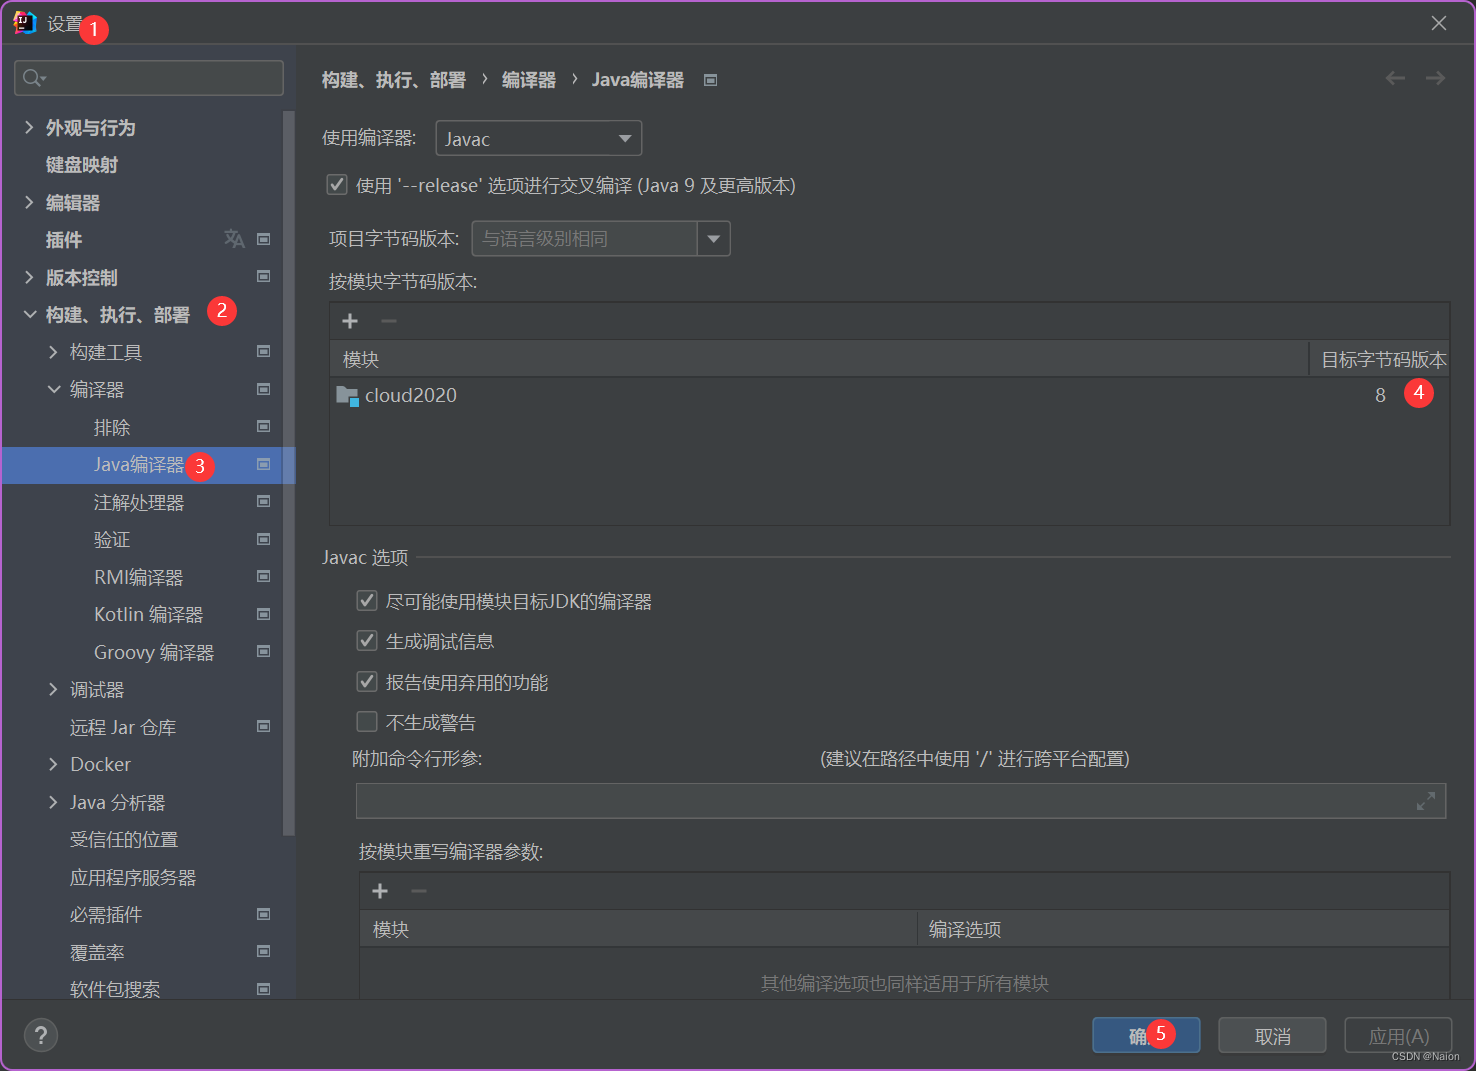Click the 编译选项 column header
The image size is (1476, 1071).
(x=1184, y=929)
